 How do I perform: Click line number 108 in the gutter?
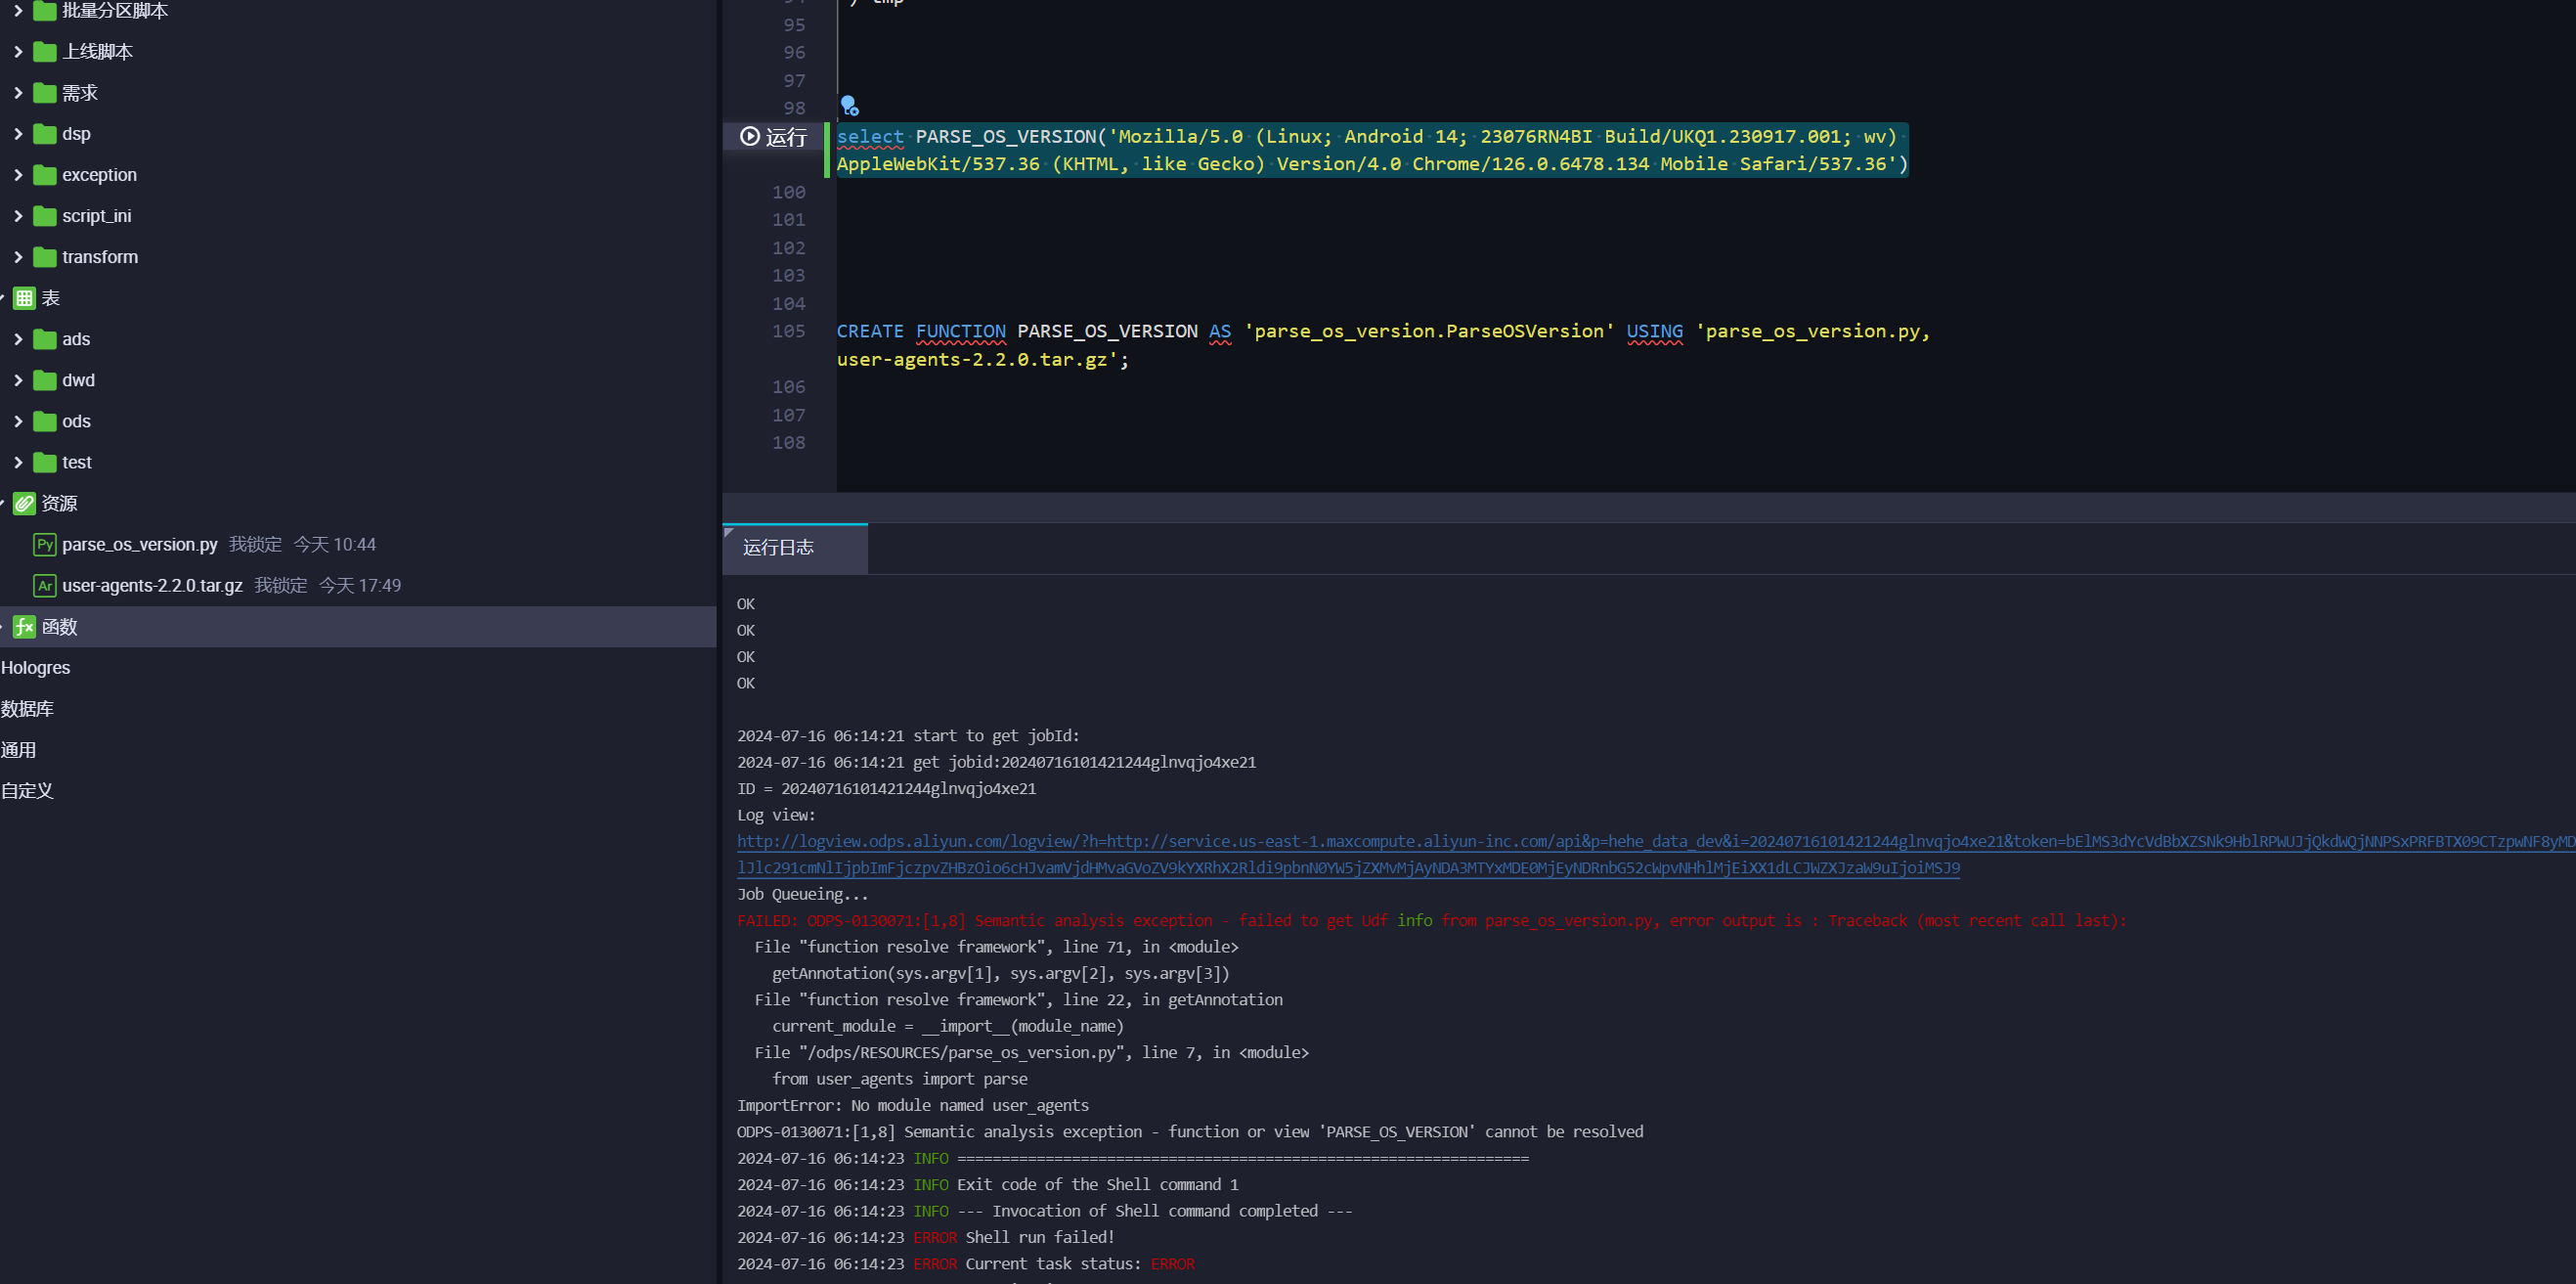pos(789,442)
